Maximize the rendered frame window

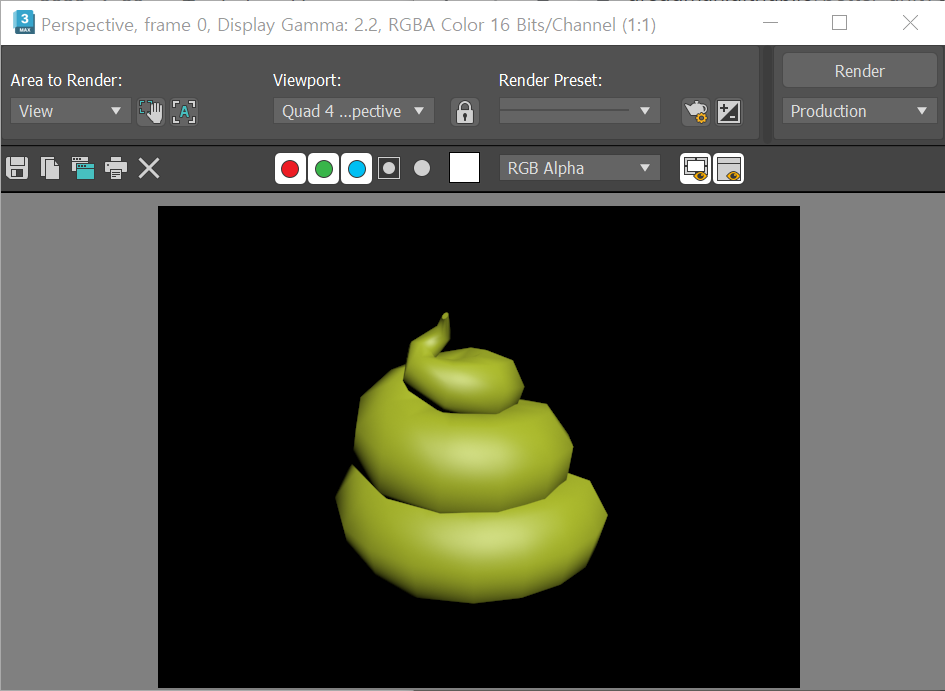pos(840,23)
